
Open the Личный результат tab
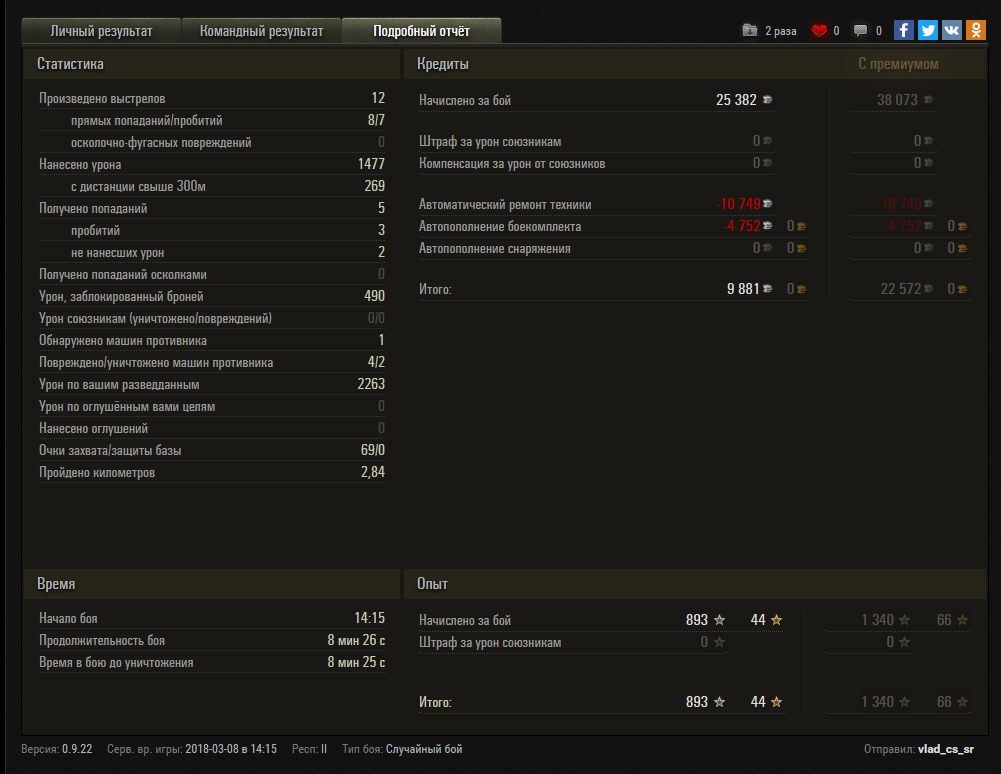(102, 31)
